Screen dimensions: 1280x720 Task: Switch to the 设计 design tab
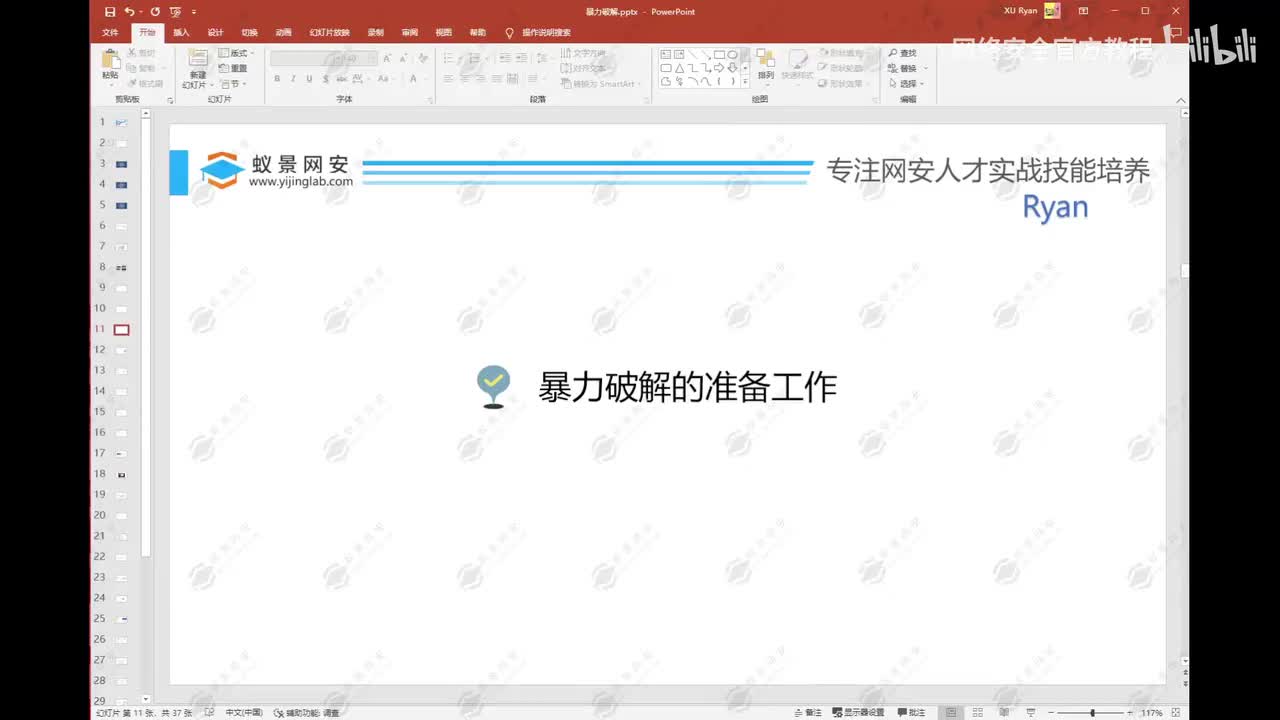point(215,32)
